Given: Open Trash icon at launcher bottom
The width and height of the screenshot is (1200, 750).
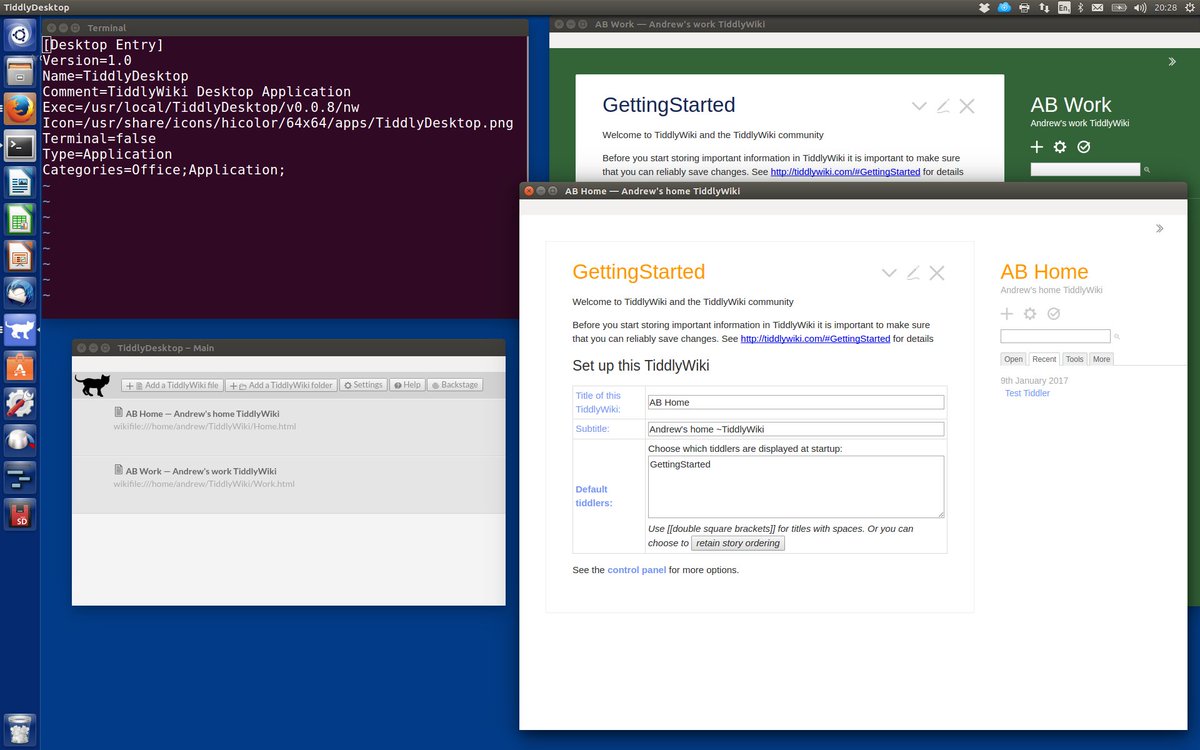Looking at the screenshot, I should pyautogui.click(x=20, y=729).
